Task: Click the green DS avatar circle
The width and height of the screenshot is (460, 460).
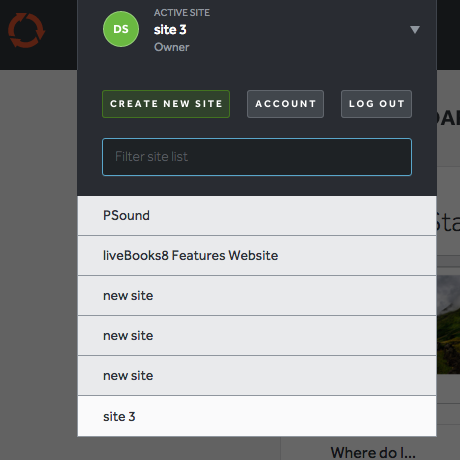Action: point(121,29)
